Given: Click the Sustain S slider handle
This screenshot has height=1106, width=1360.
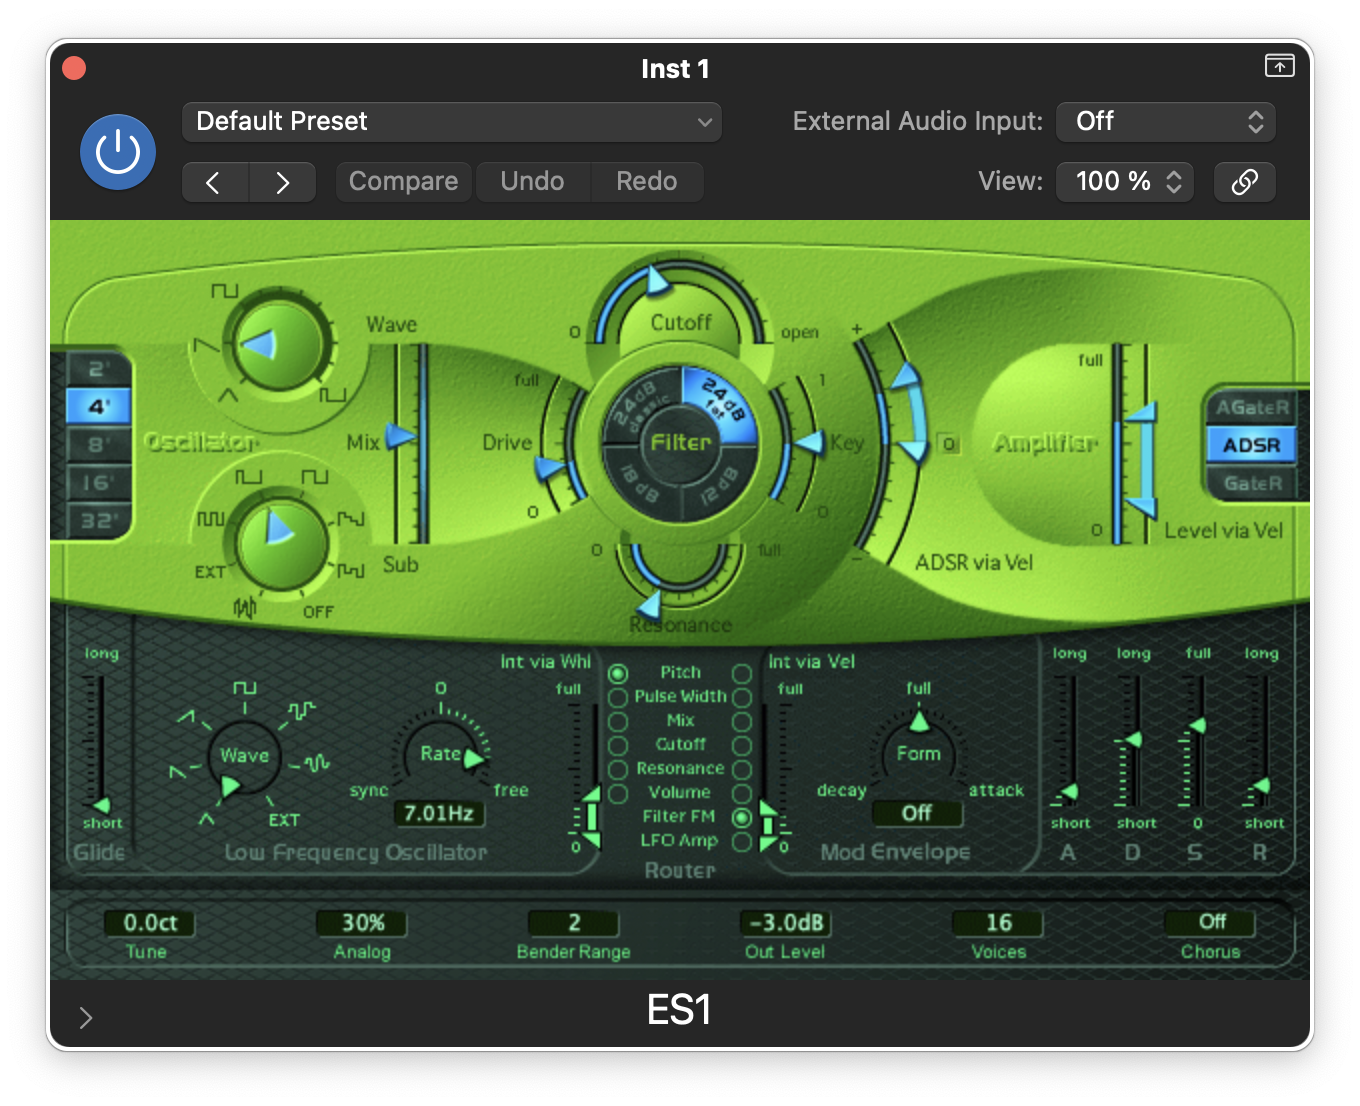Looking at the screenshot, I should tap(1197, 726).
